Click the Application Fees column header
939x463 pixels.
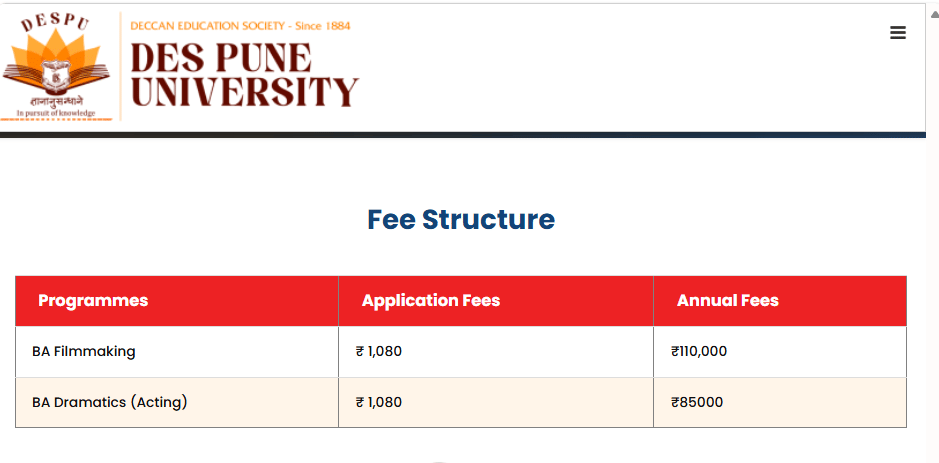pos(431,301)
